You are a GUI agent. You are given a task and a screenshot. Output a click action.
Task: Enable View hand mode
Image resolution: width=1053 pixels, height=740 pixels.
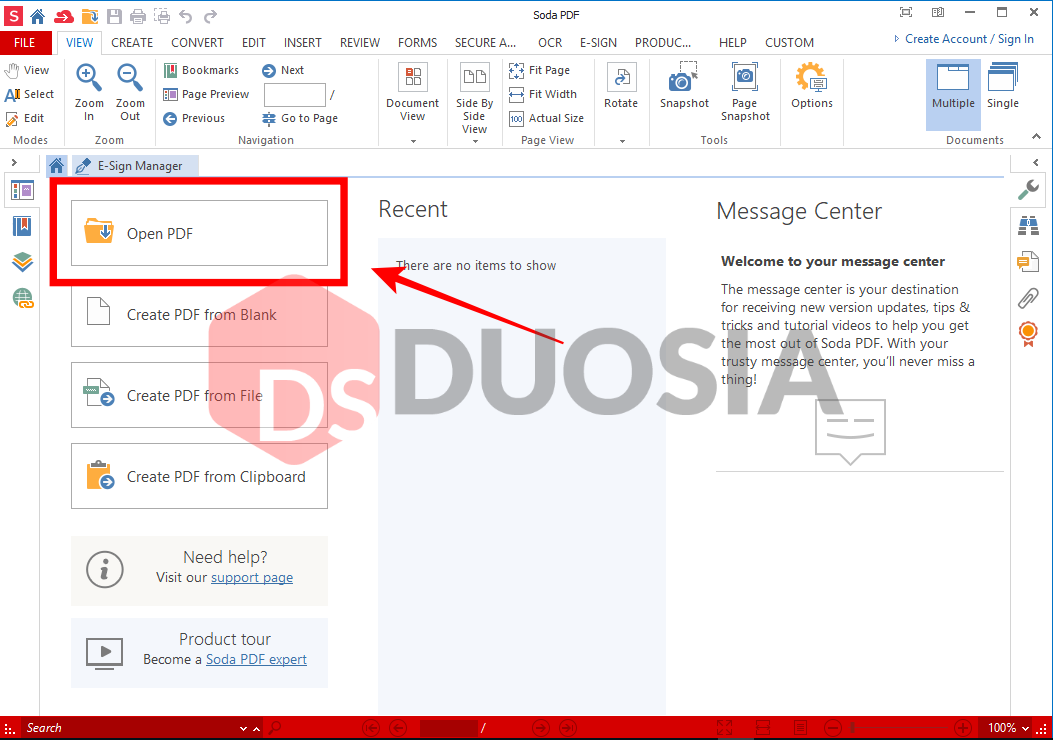point(27,70)
